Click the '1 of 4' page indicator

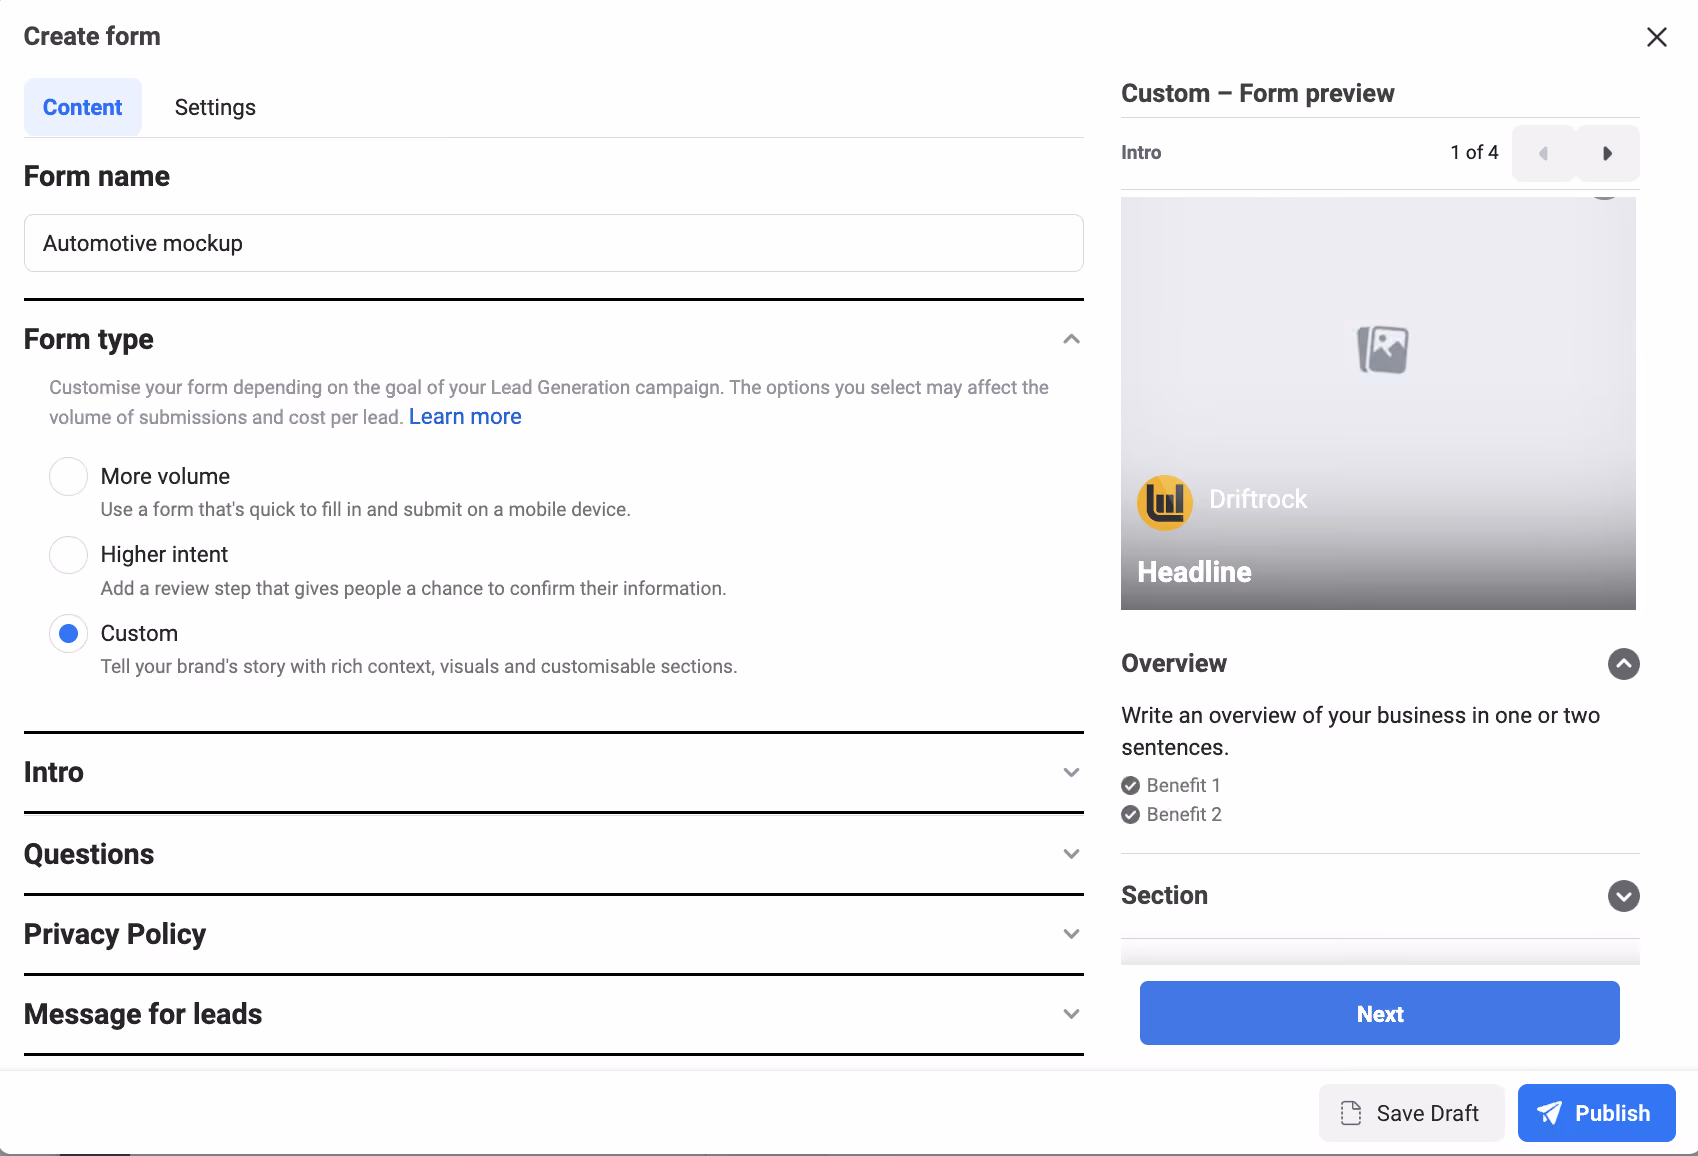pyautogui.click(x=1474, y=152)
